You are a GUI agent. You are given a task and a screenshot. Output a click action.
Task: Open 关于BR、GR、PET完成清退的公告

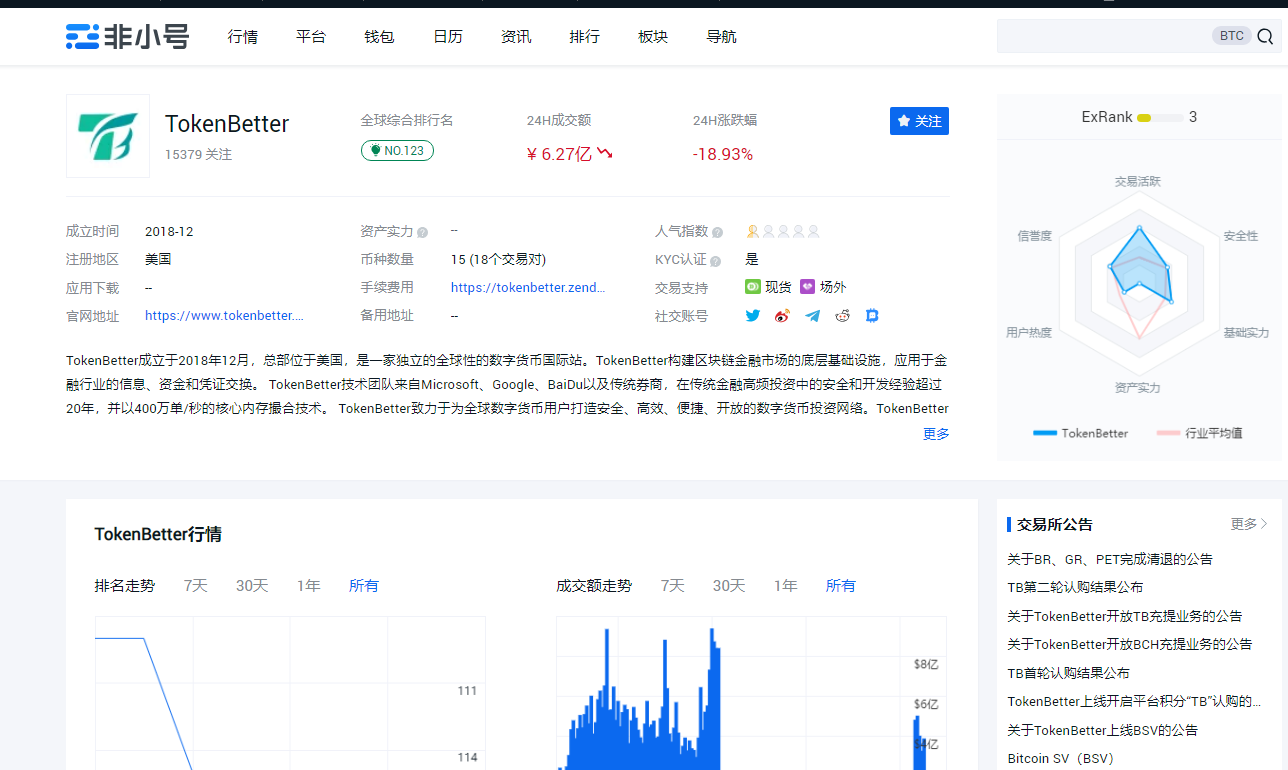1110,559
